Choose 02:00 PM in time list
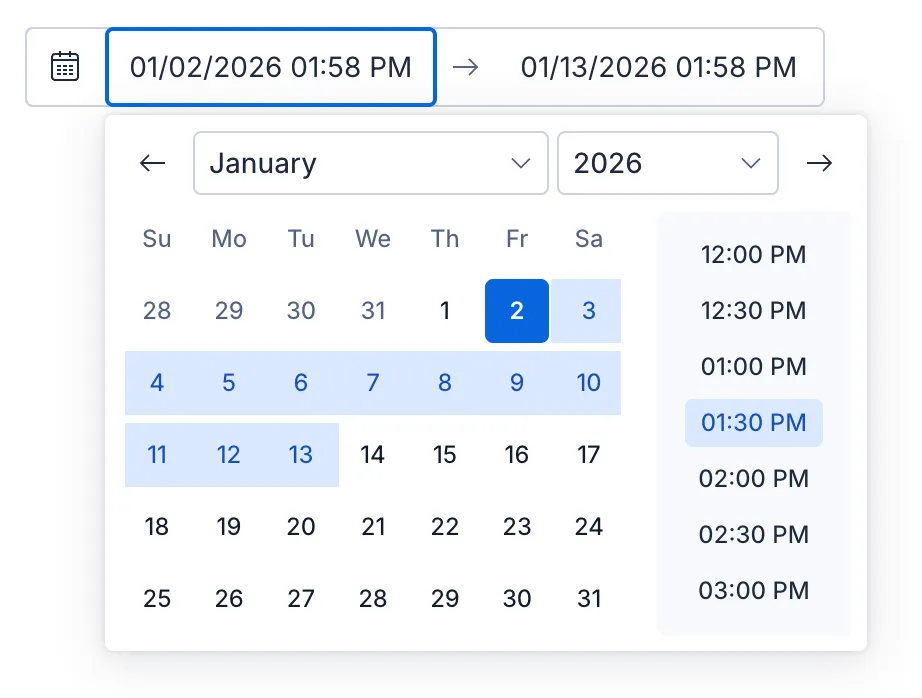The width and height of the screenshot is (922, 698). (x=753, y=479)
